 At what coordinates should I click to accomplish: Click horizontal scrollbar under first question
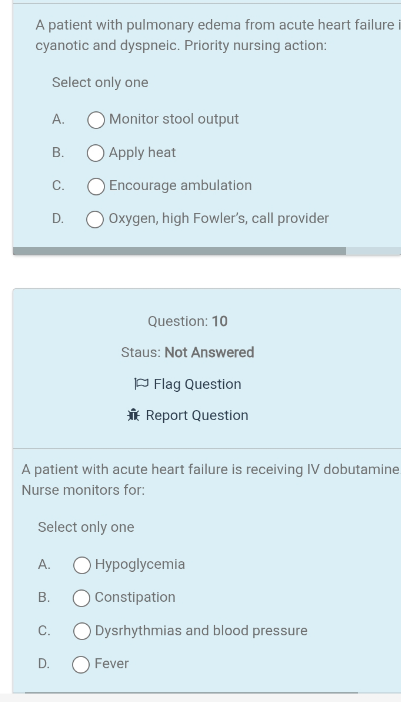click(x=179, y=251)
